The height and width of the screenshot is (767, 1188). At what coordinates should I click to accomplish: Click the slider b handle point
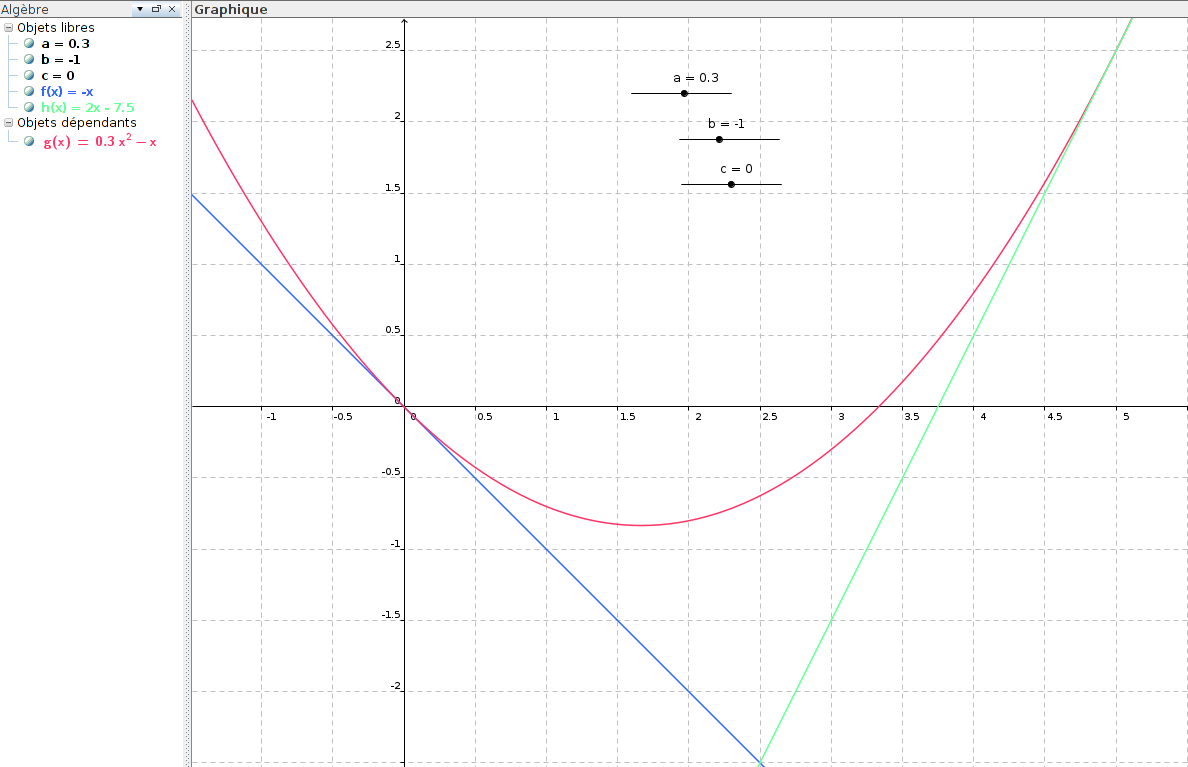point(719,139)
